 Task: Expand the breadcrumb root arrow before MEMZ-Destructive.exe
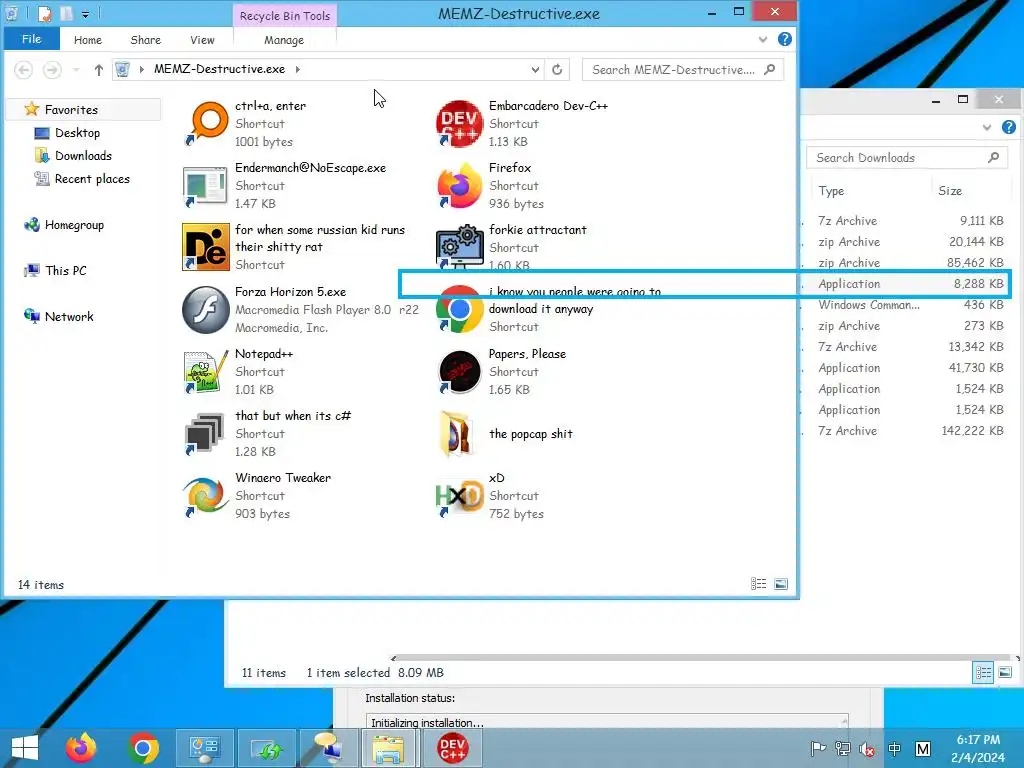(141, 69)
